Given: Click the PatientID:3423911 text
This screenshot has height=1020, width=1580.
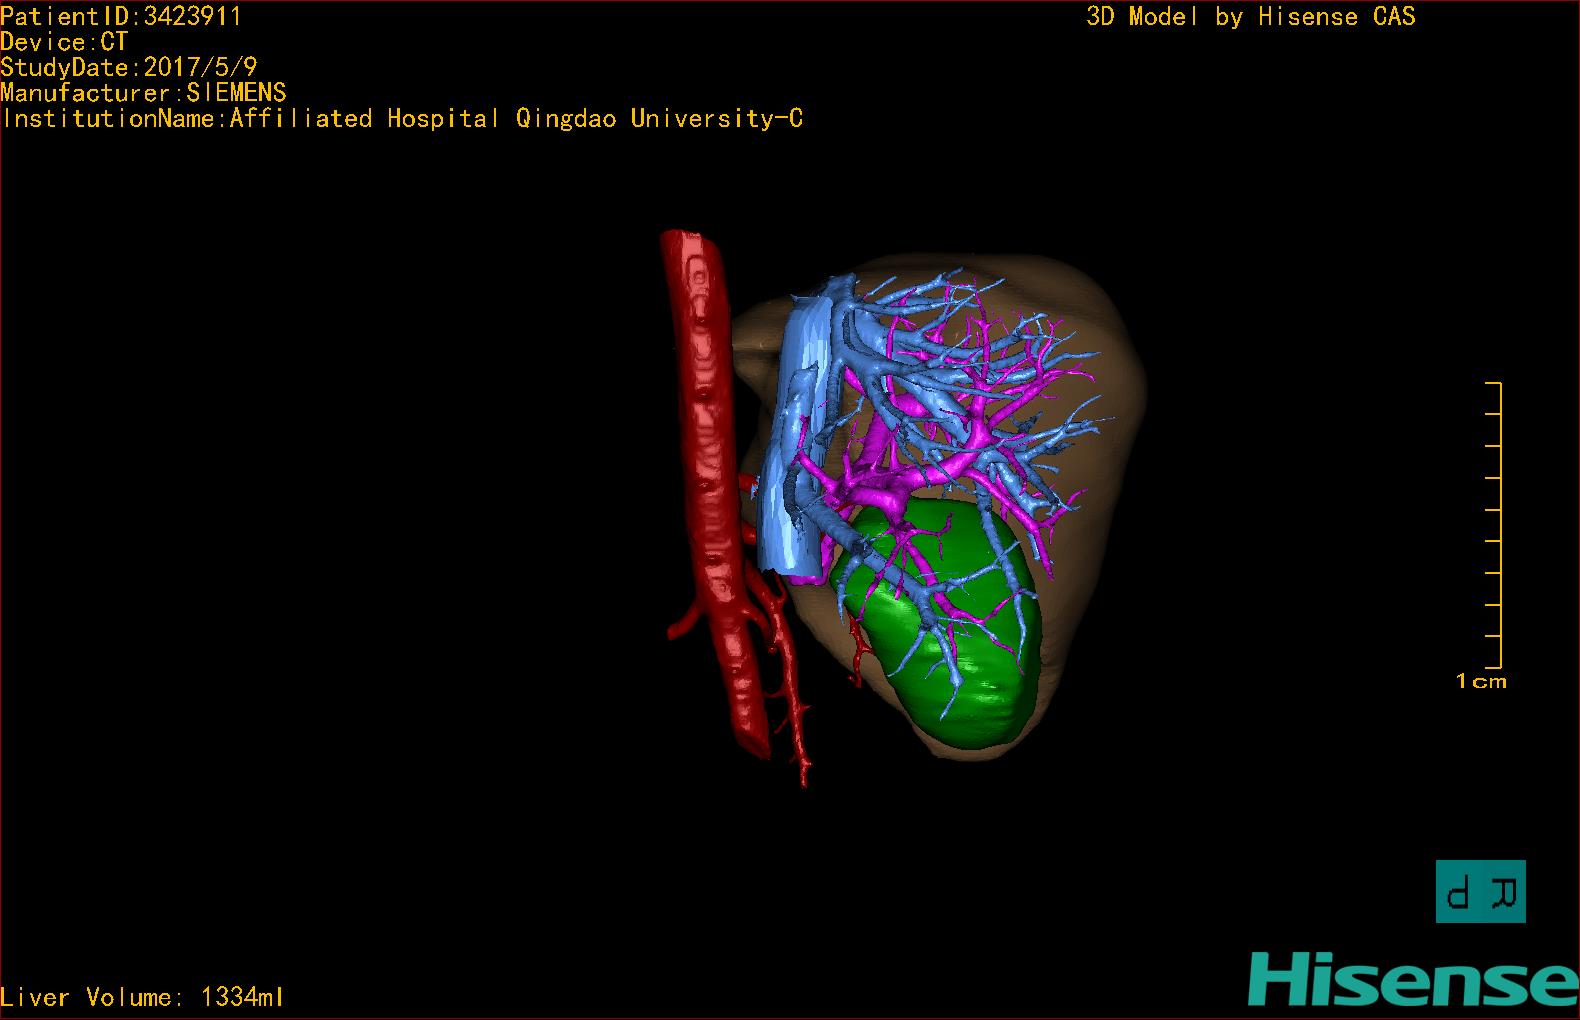Looking at the screenshot, I should [121, 16].
